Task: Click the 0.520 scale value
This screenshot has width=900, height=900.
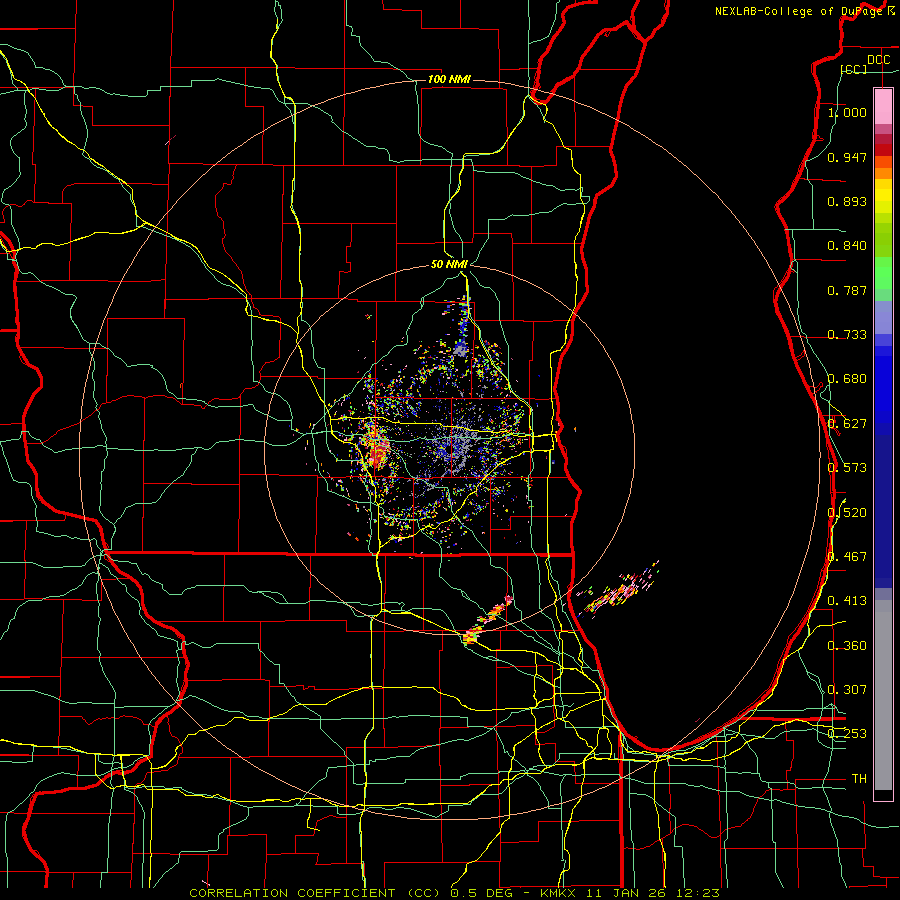Action: click(x=847, y=513)
